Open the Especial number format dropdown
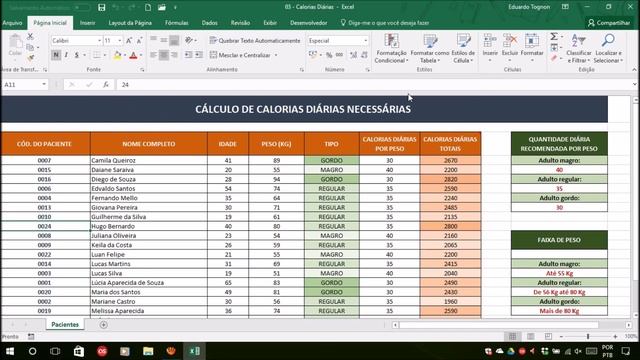This screenshot has width=640, height=360. point(365,40)
